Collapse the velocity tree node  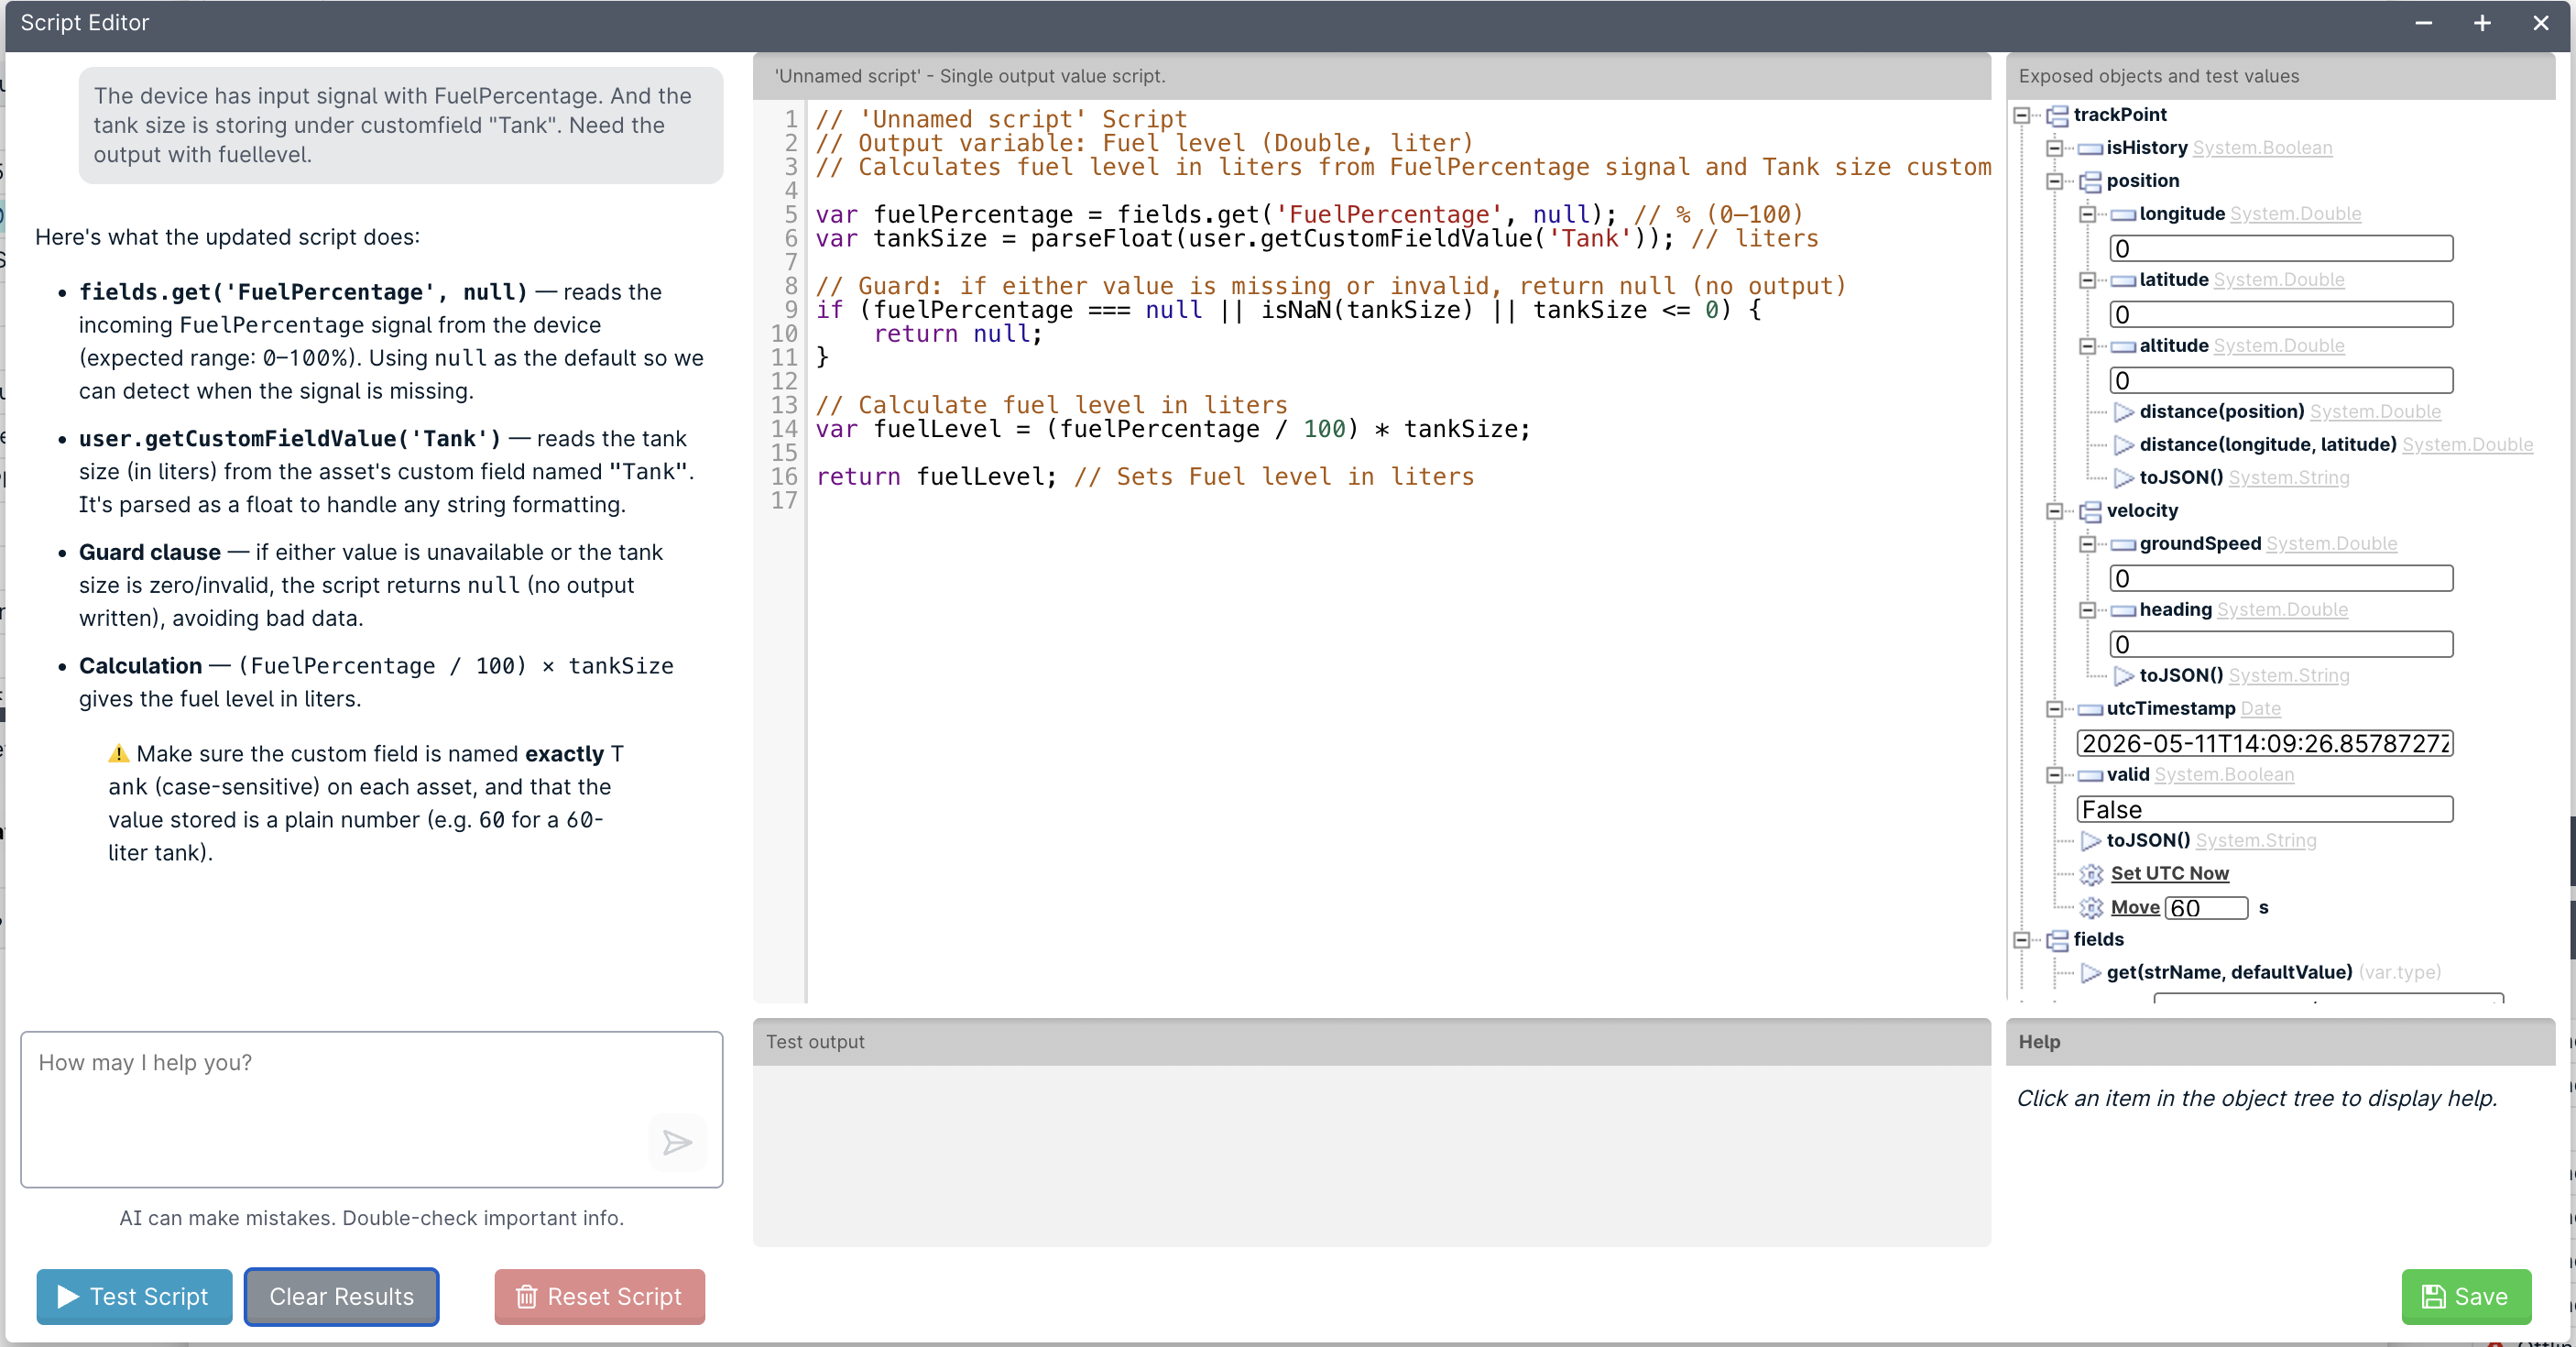click(2055, 511)
